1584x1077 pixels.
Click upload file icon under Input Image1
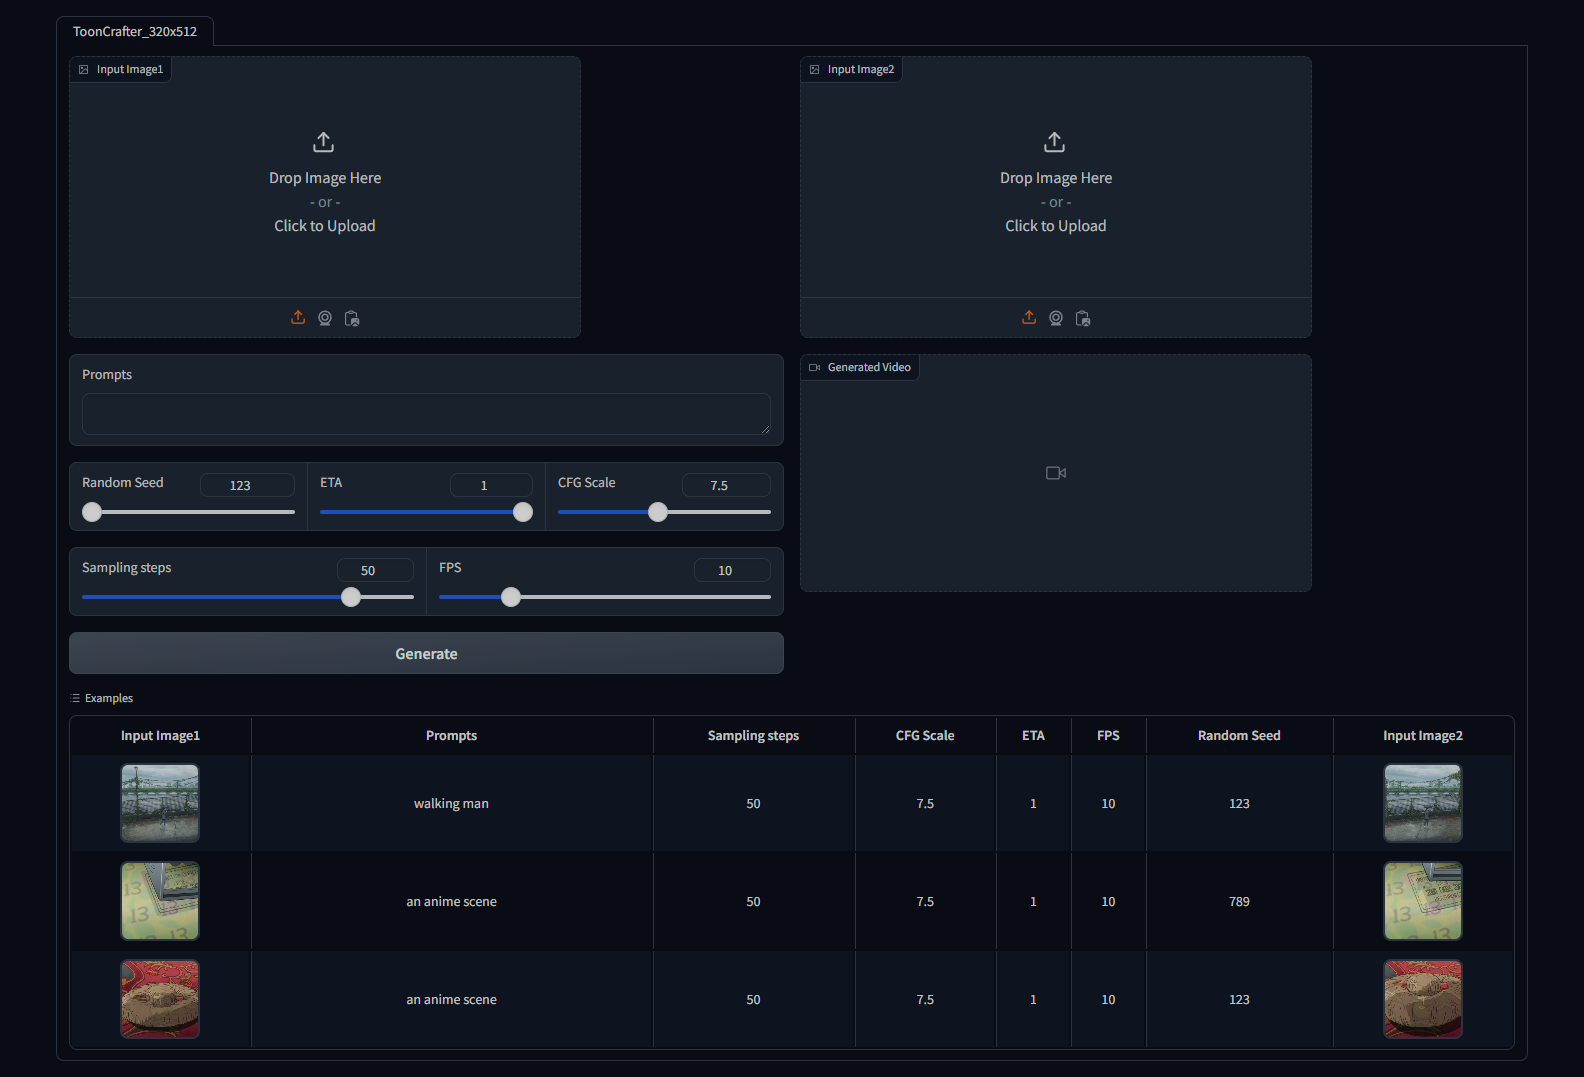(x=298, y=318)
